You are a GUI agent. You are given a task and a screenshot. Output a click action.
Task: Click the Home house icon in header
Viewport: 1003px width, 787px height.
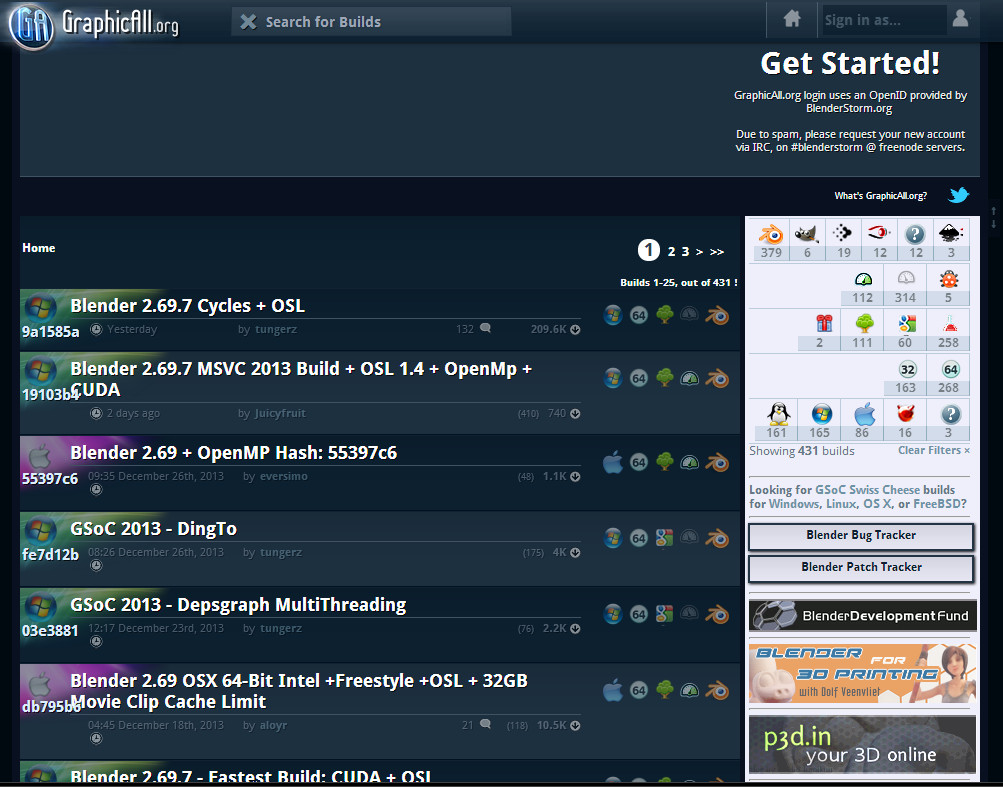792,19
